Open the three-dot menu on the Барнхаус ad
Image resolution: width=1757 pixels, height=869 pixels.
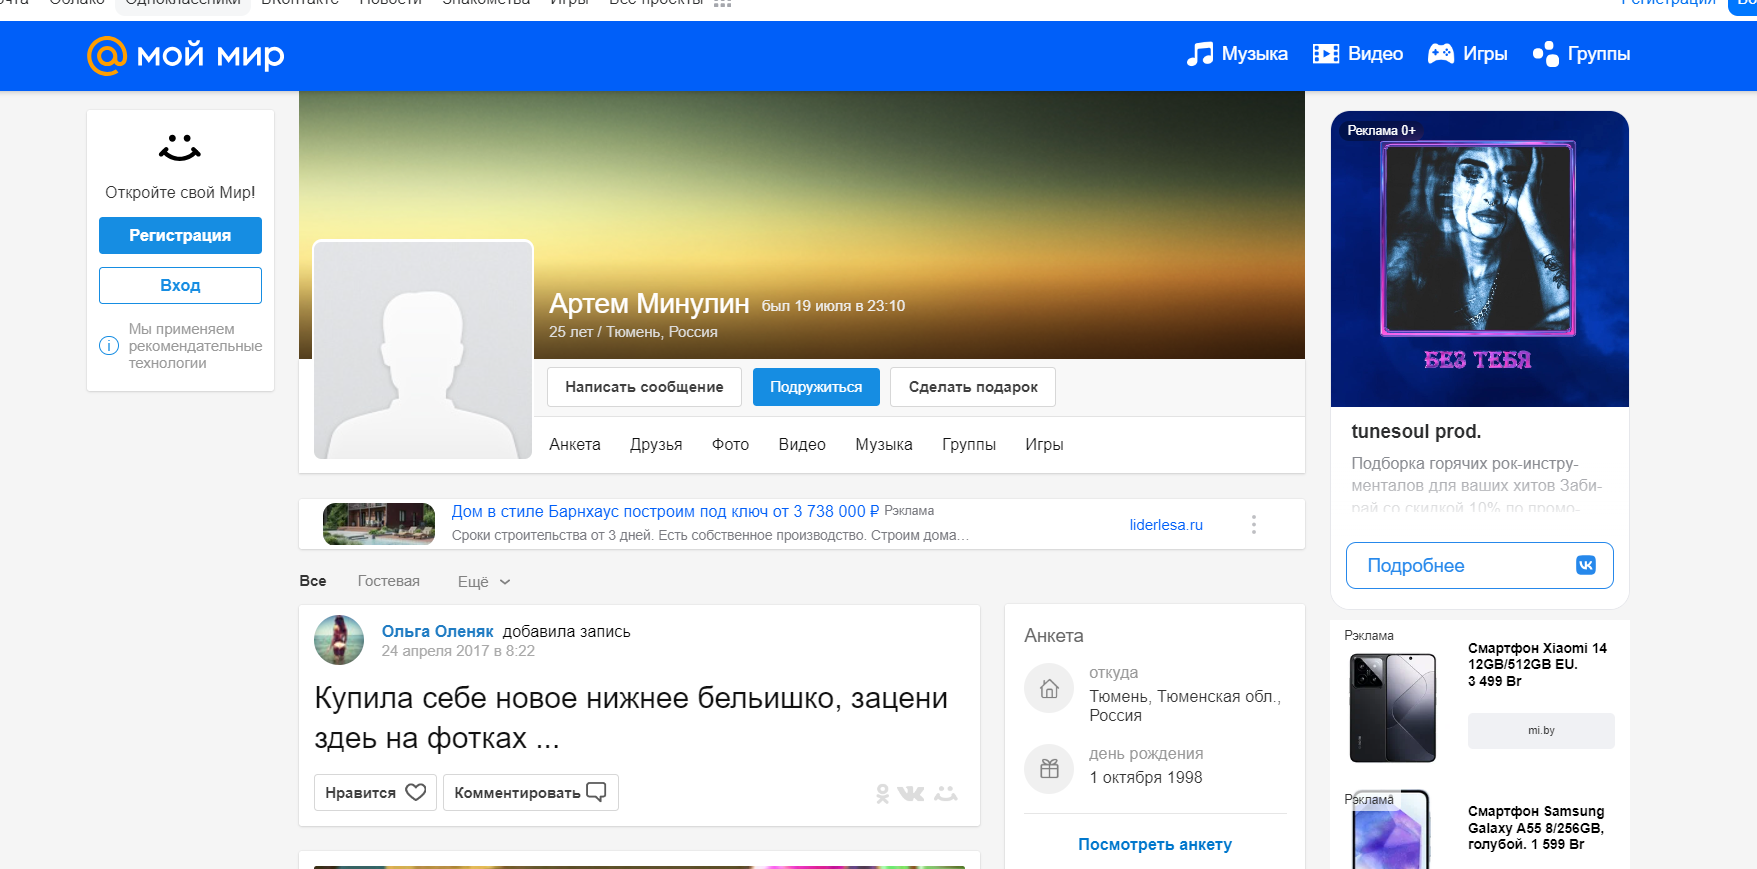(x=1253, y=524)
